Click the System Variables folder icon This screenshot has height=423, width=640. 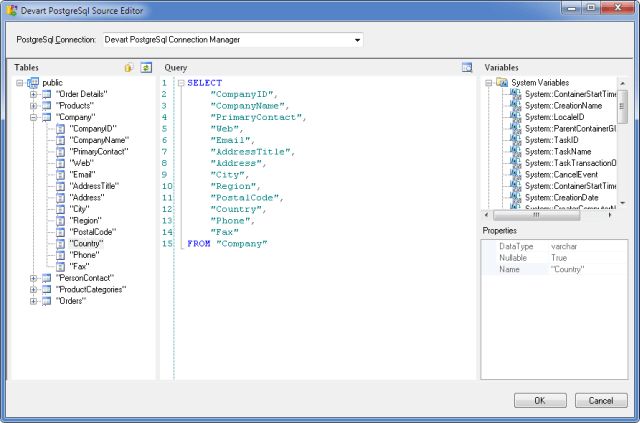click(x=502, y=82)
